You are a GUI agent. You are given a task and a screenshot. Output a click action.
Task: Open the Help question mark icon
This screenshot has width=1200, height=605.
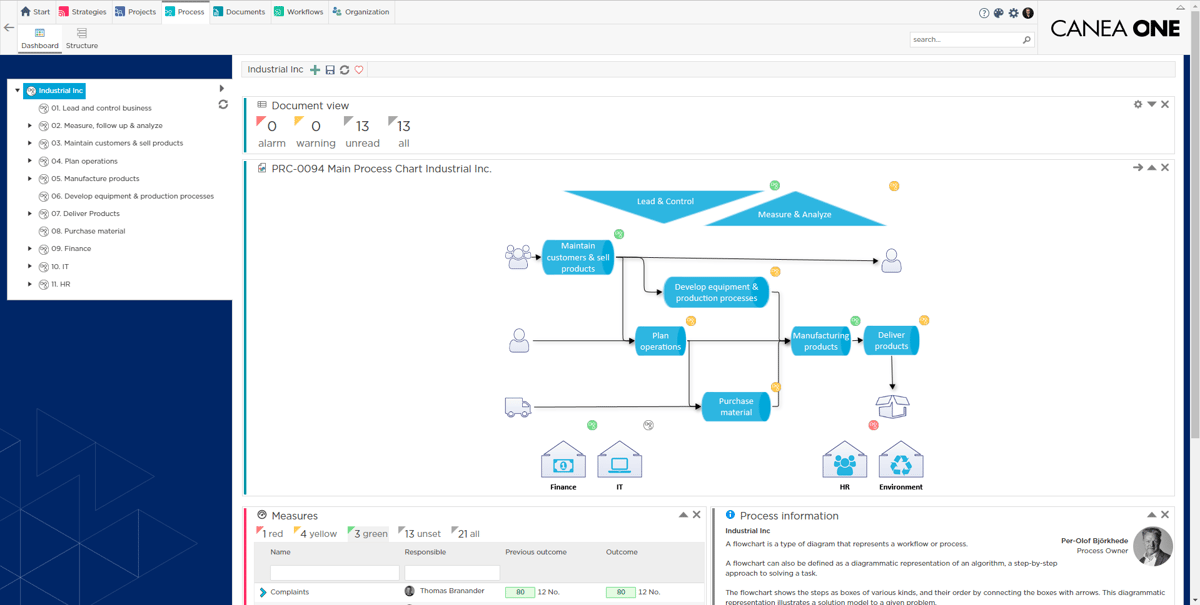[983, 13]
